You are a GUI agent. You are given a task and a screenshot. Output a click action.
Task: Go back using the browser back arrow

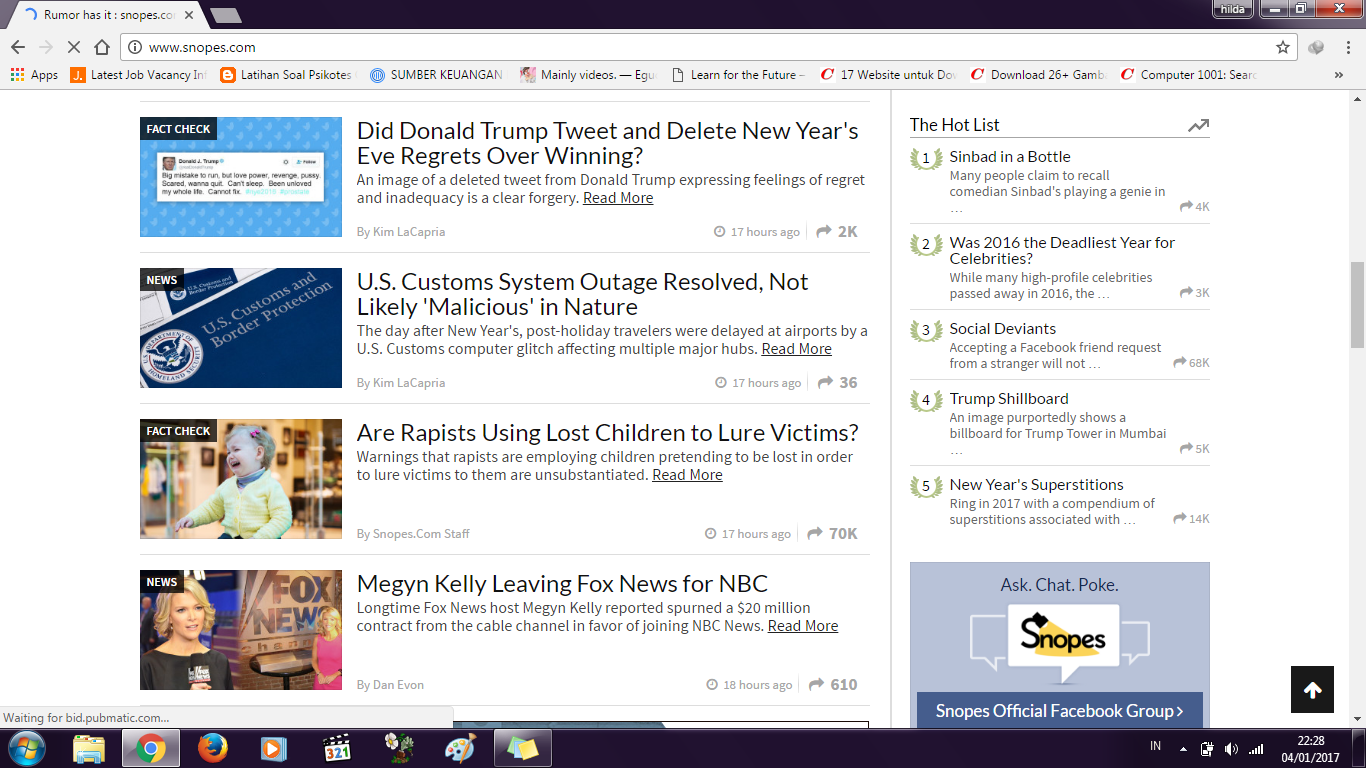18,47
